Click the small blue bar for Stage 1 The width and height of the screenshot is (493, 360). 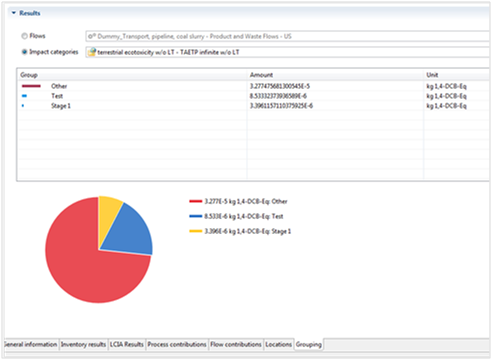pos(23,106)
